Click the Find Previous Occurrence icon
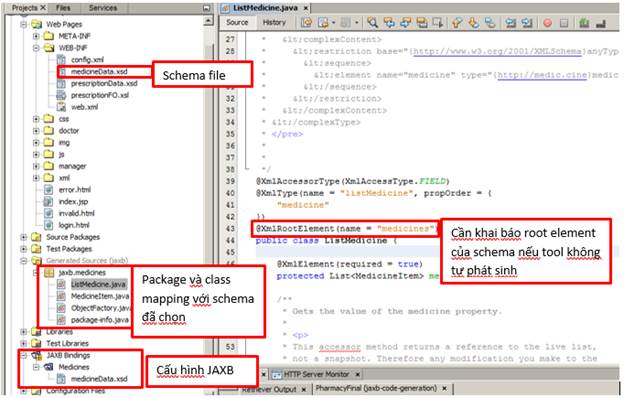This screenshot has height=398, width=624. [389, 23]
